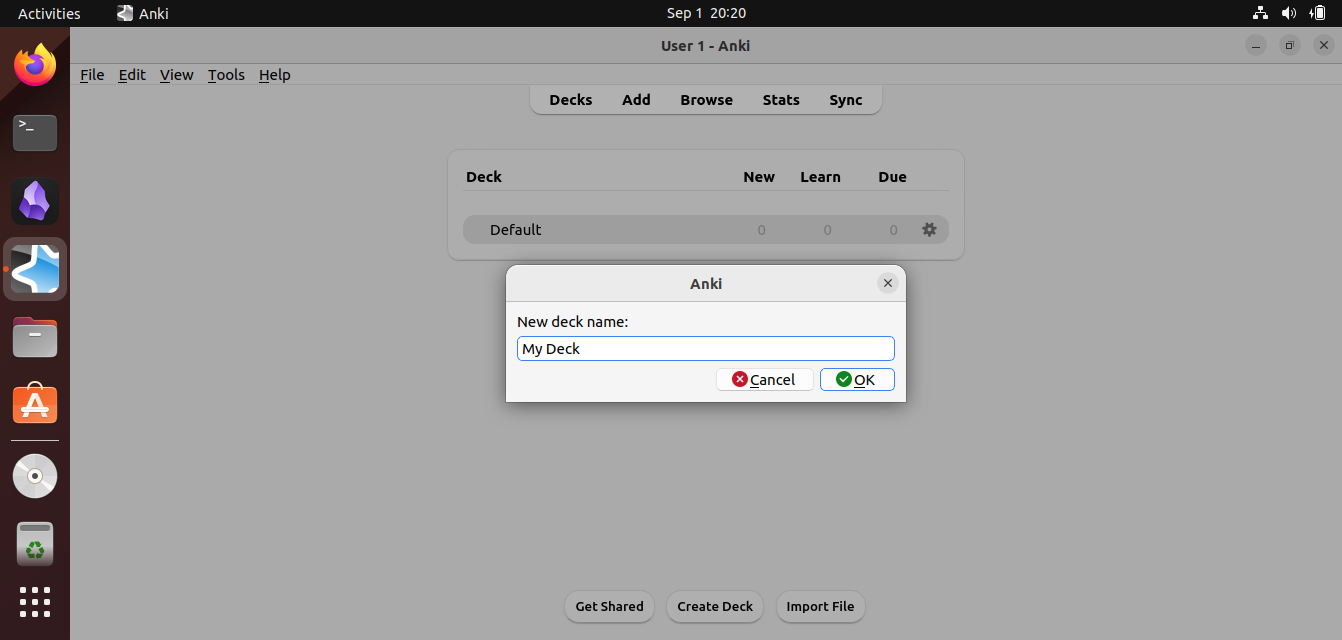Click the Get Shared button
Viewport: 1342px width, 640px height.
(609, 606)
